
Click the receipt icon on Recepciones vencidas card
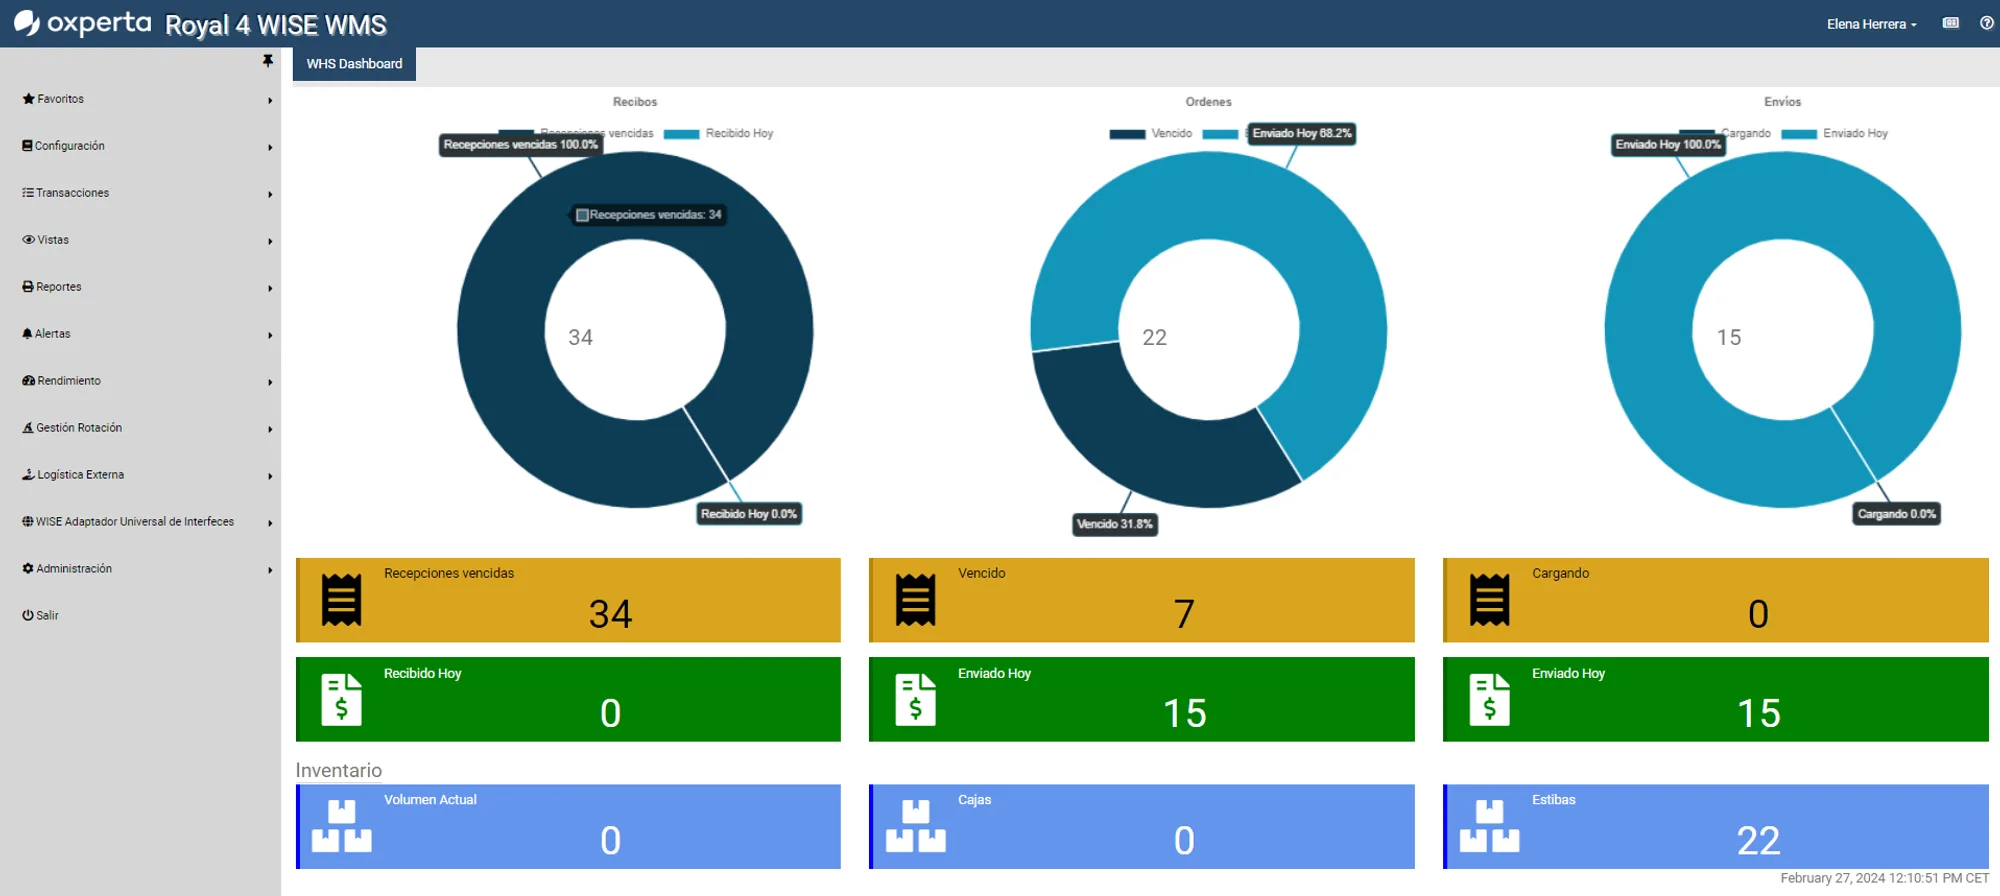(x=341, y=600)
